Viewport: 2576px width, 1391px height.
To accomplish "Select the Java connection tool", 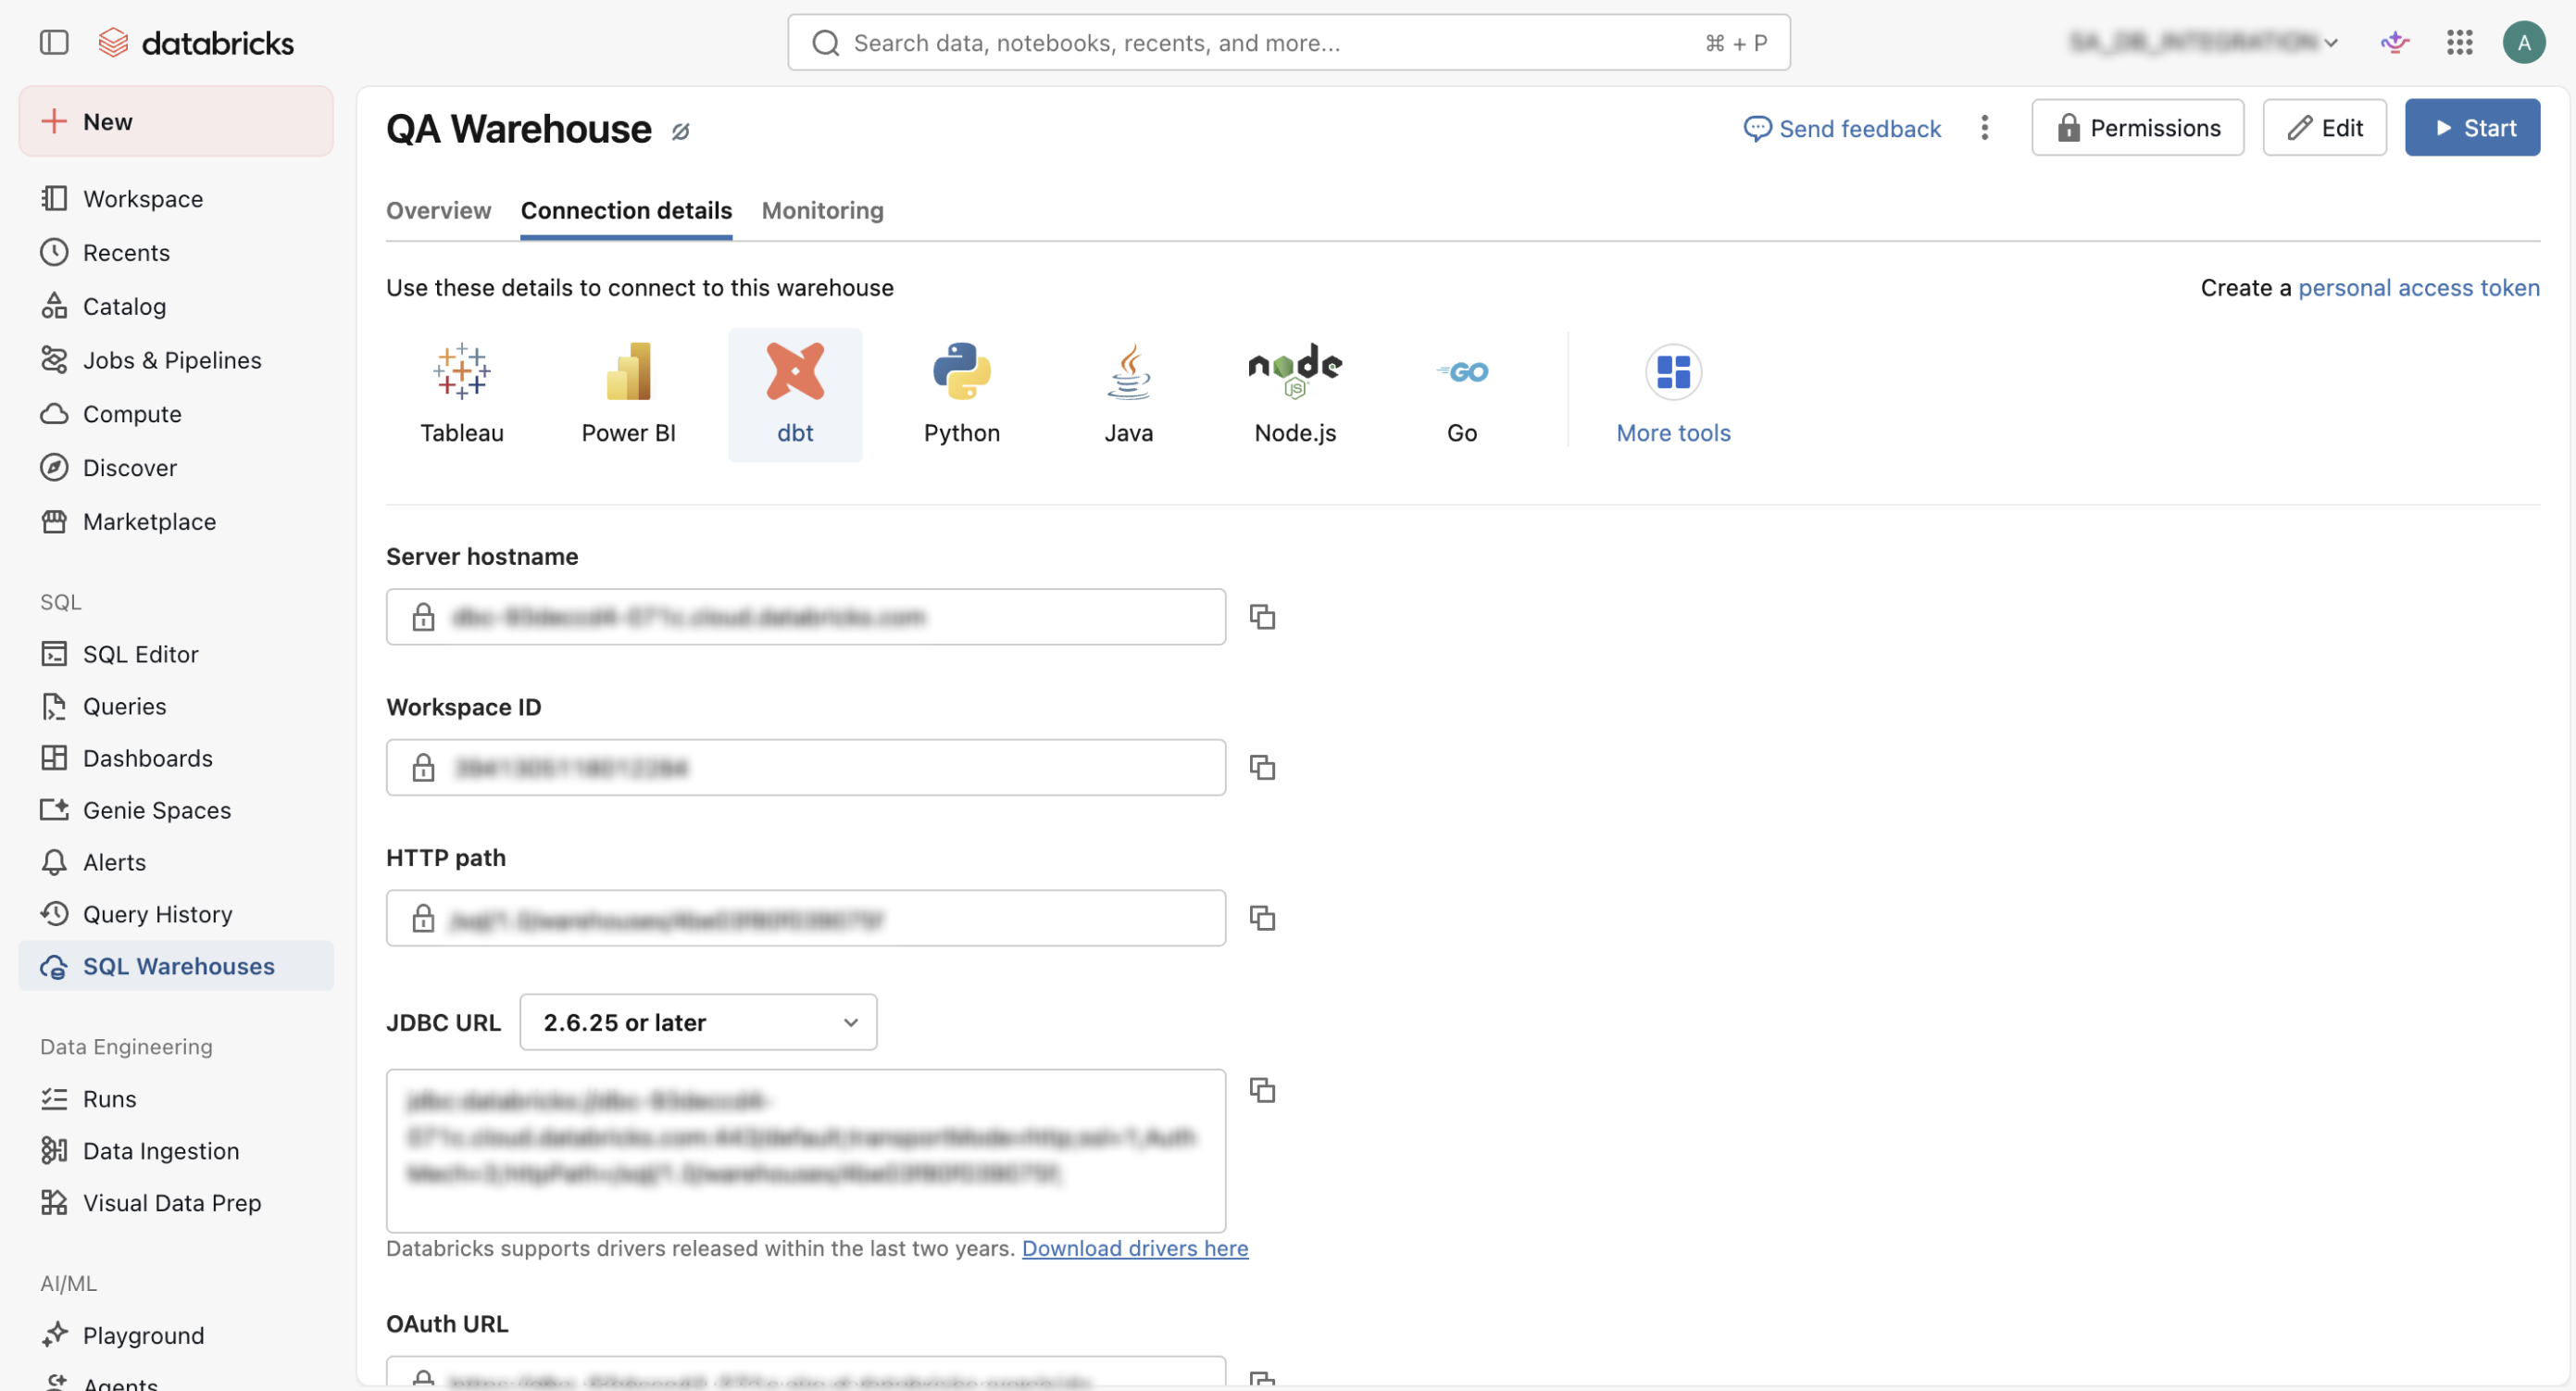I will pyautogui.click(x=1129, y=395).
